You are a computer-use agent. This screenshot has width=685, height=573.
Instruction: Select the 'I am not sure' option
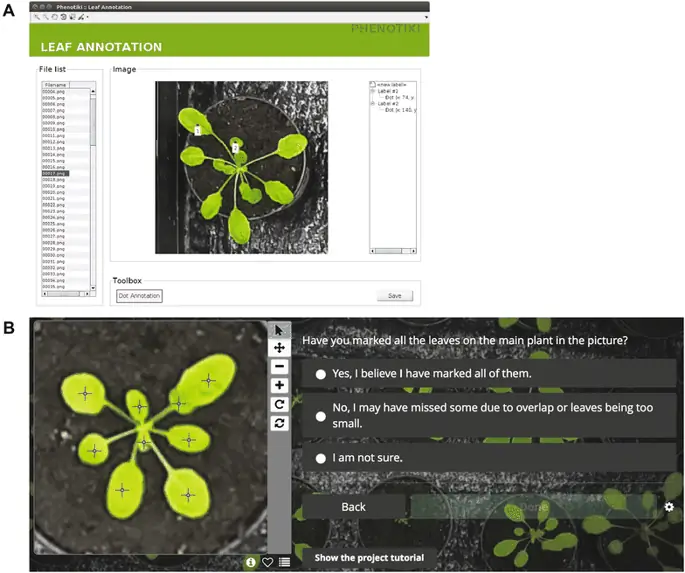tap(321, 458)
